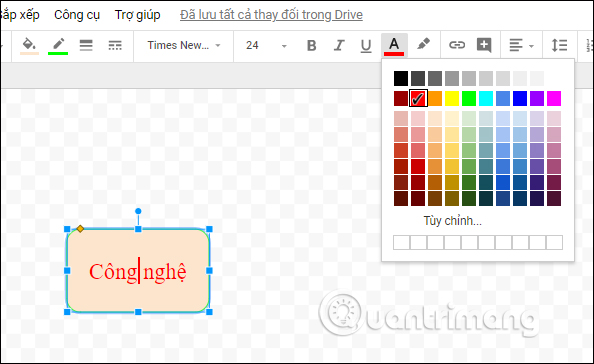Open the border color pencil tool
594x364 pixels.
[x=58, y=46]
